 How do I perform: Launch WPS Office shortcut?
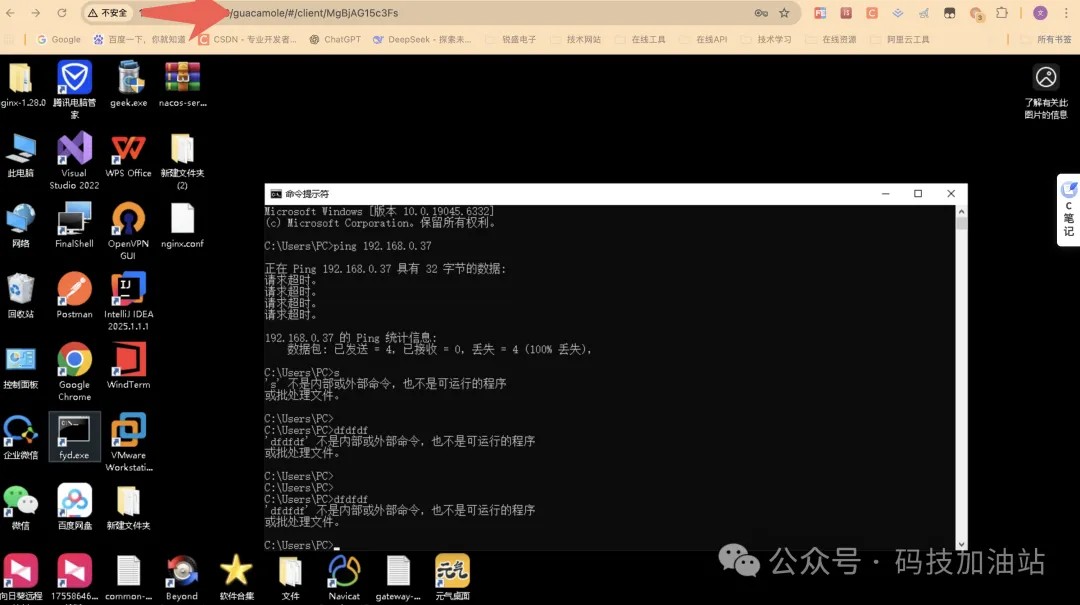[x=129, y=155]
